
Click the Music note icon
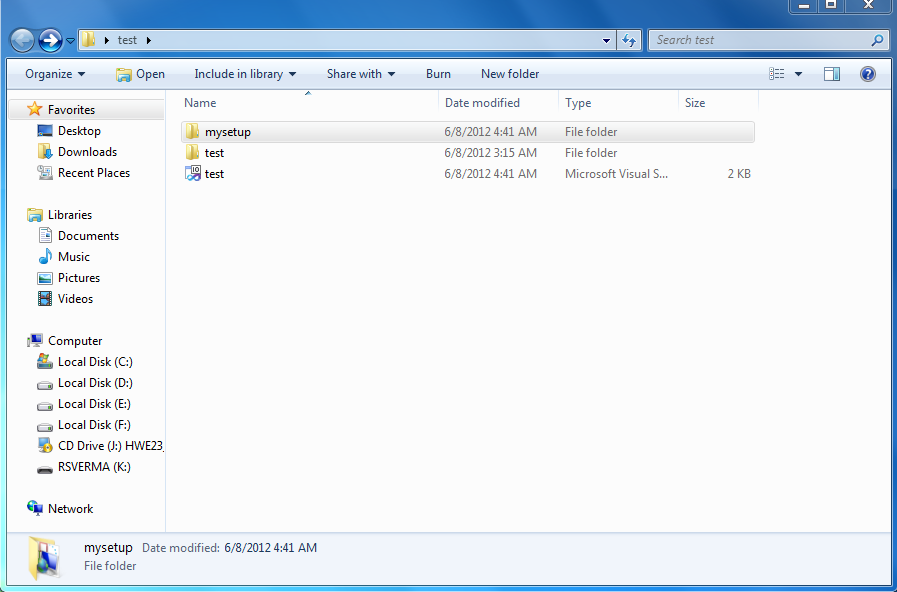pyautogui.click(x=45, y=257)
